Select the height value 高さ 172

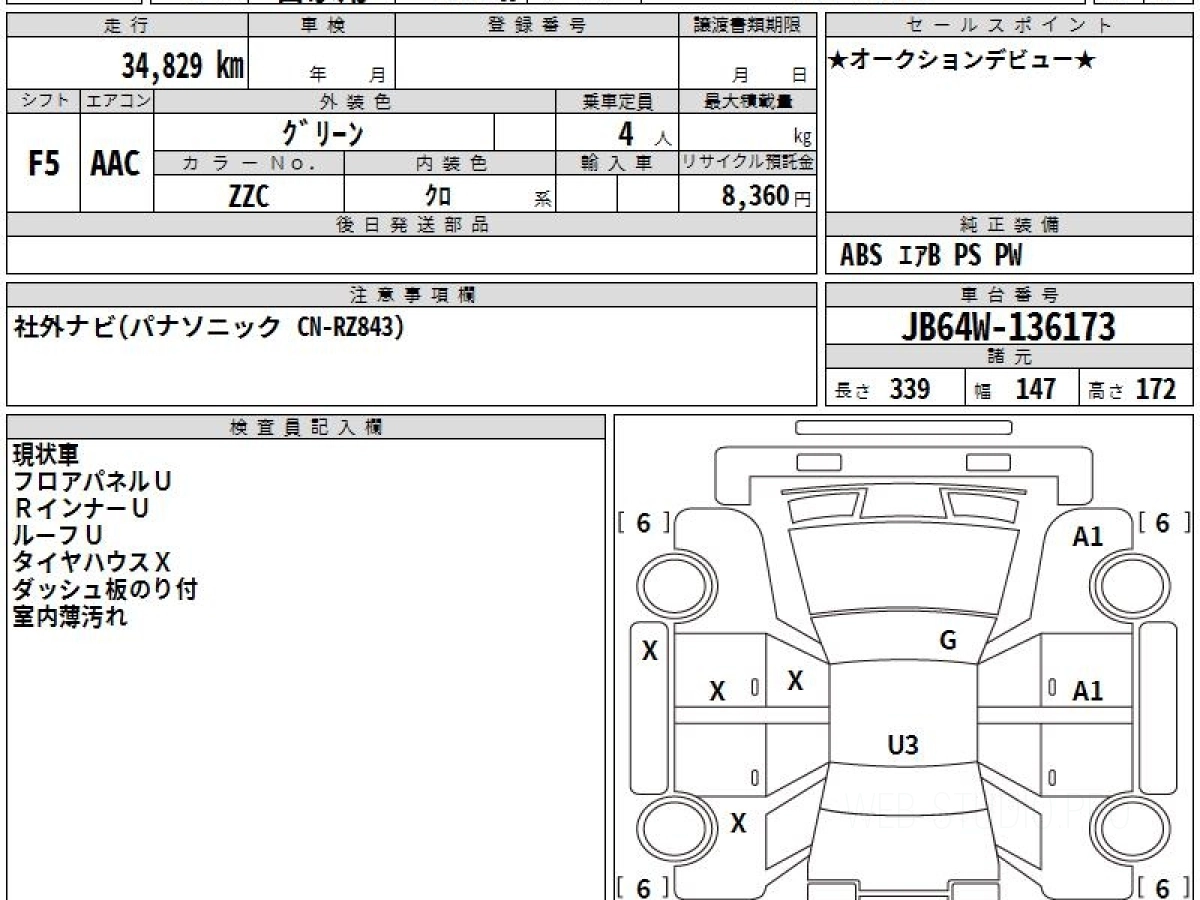1132,389
